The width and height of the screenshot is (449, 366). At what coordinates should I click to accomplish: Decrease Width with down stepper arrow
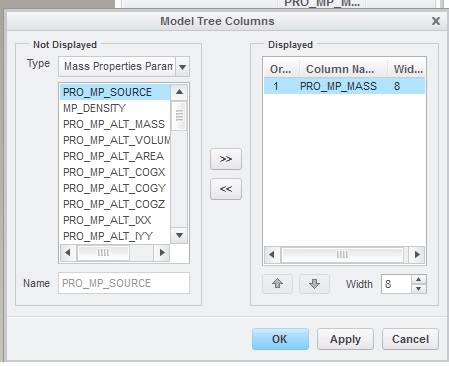click(x=419, y=289)
